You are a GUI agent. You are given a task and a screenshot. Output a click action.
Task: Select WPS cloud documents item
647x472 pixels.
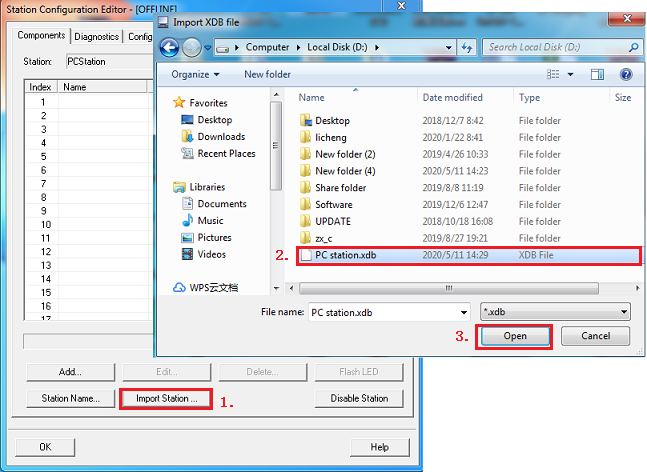pyautogui.click(x=205, y=288)
